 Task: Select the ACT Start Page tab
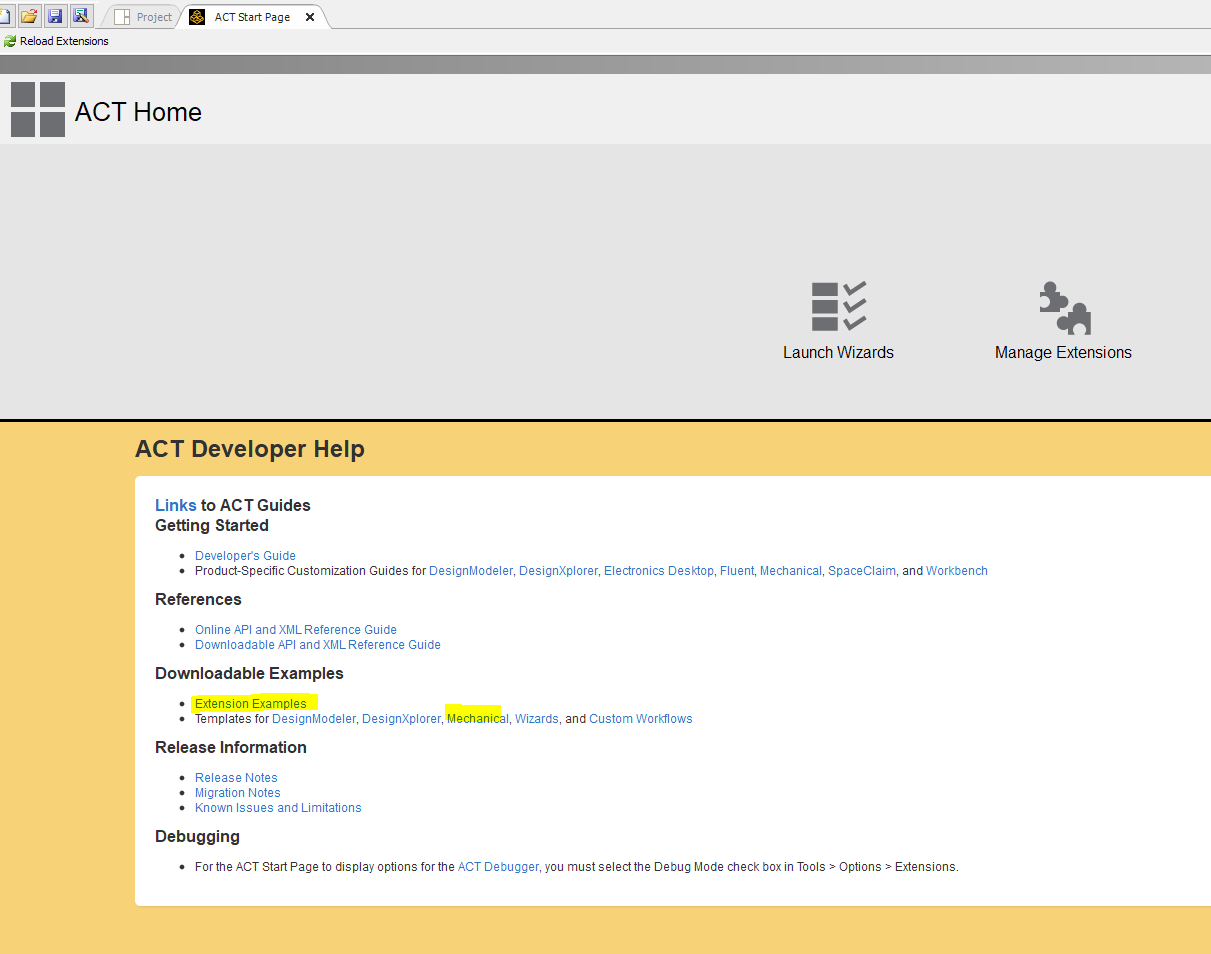pyautogui.click(x=252, y=17)
